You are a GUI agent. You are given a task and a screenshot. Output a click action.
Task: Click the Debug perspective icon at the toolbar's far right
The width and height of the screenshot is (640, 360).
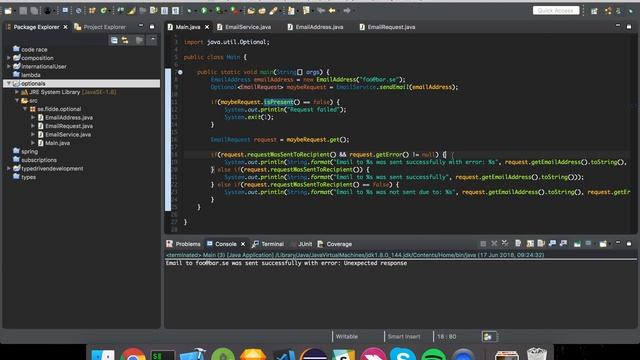[631, 11]
